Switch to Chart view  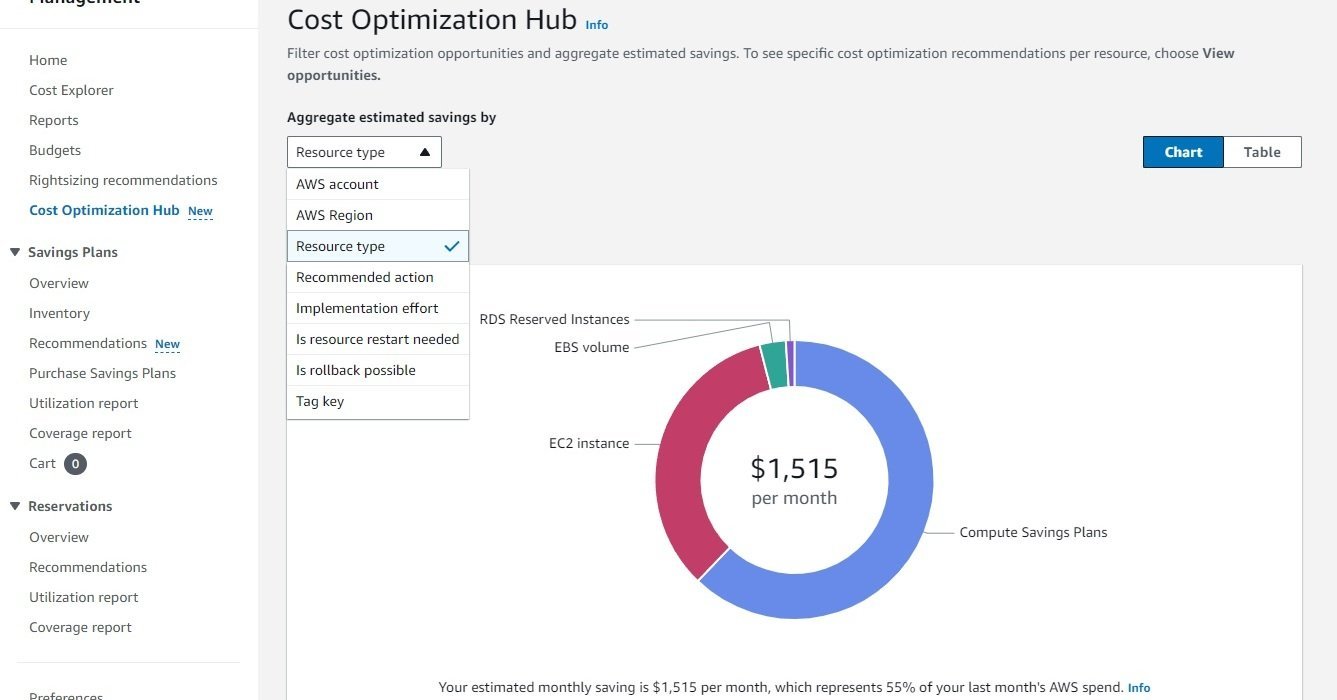point(1183,152)
